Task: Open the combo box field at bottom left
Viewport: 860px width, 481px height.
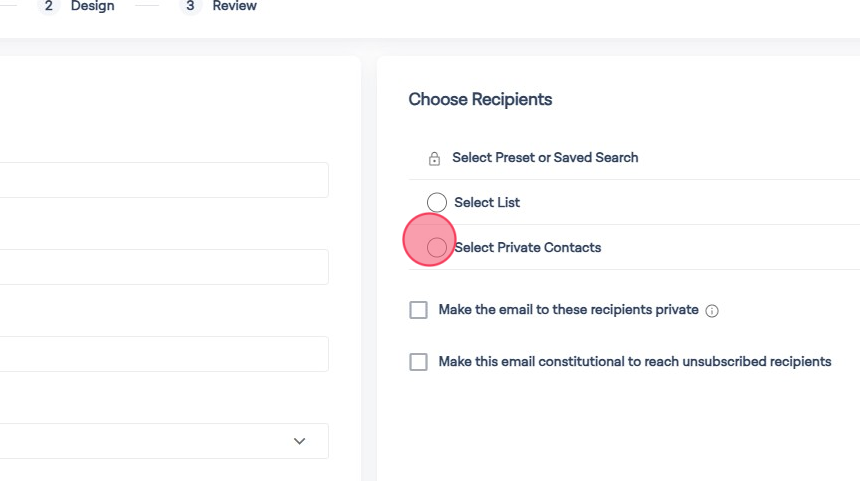Action: coord(150,441)
